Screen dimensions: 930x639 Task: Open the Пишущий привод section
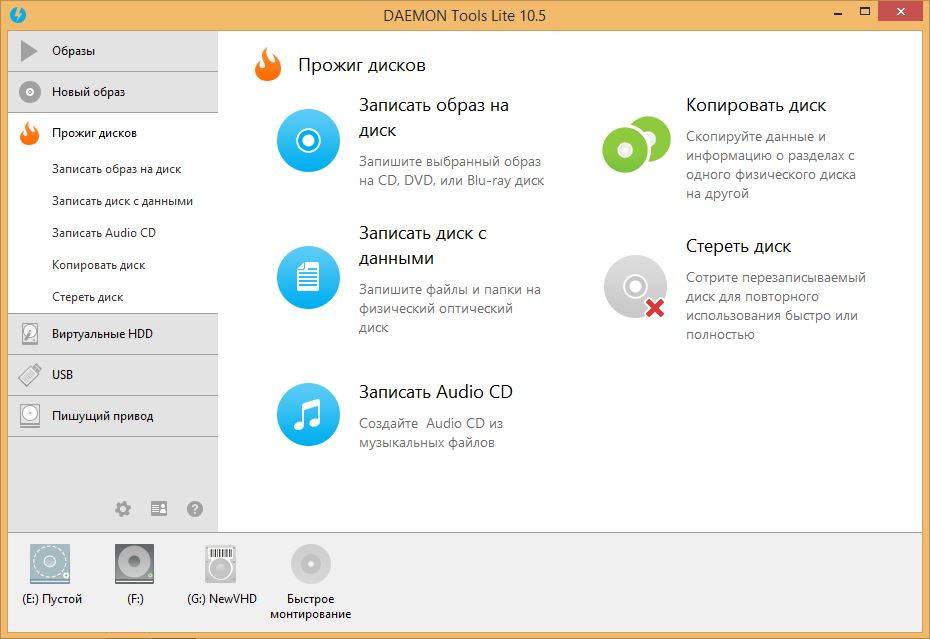click(x=113, y=416)
